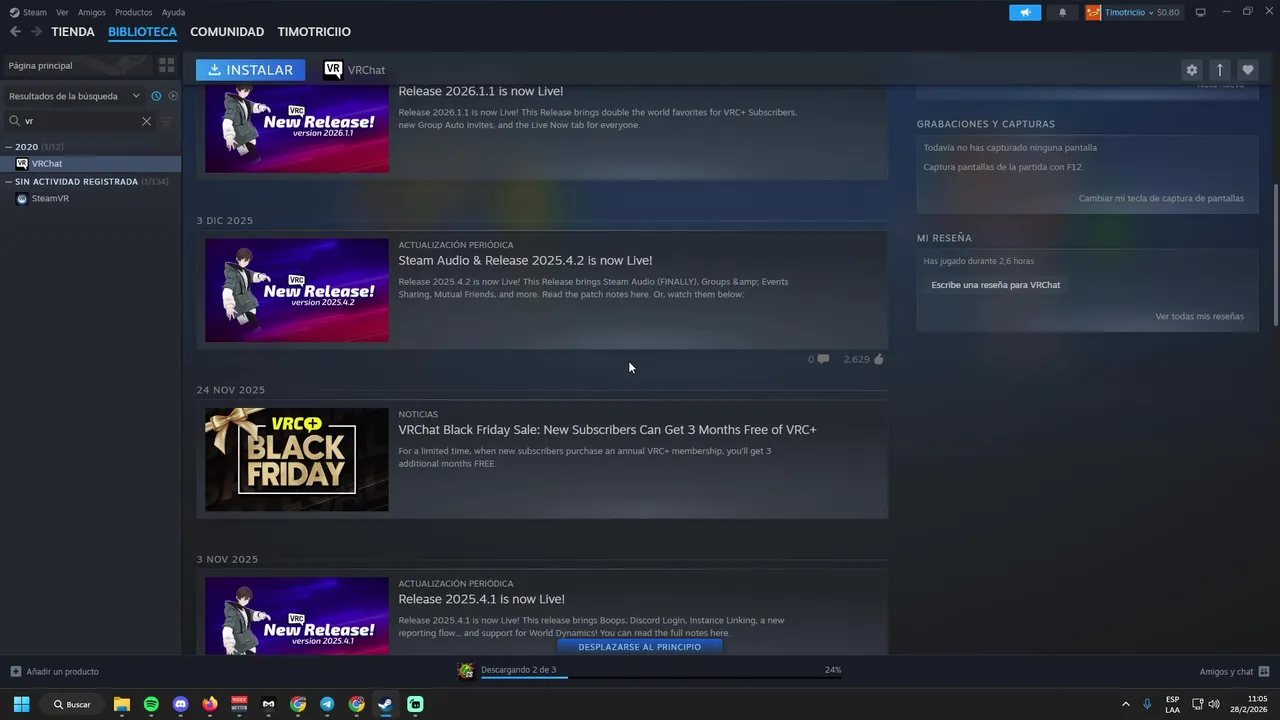This screenshot has width=1280, height=720.
Task: Open the Productos menu
Action: (133, 12)
